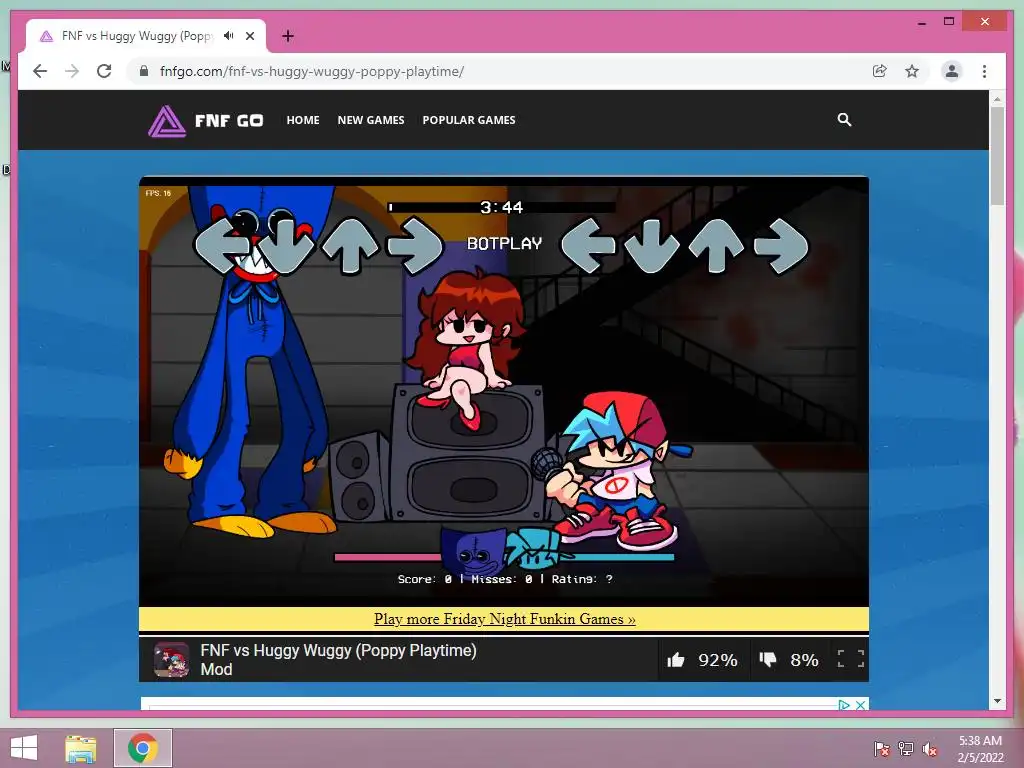Click the scrollbar down arrow
This screenshot has width=1024, height=768.
pyautogui.click(x=997, y=701)
